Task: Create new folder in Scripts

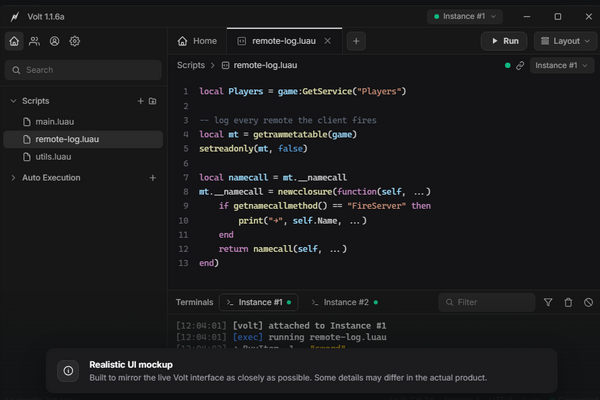Action: coord(153,101)
